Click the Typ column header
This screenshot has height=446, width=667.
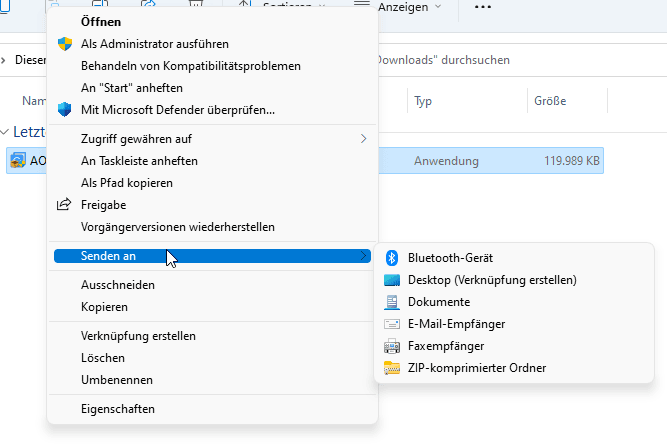[423, 101]
